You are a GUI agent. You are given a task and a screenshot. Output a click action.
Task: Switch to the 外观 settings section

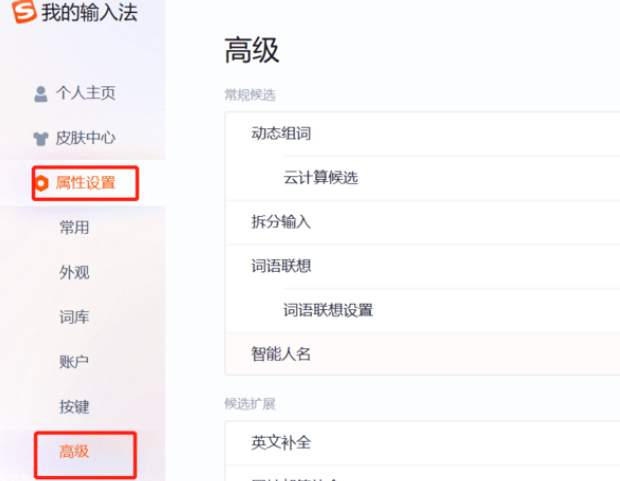[x=74, y=272]
